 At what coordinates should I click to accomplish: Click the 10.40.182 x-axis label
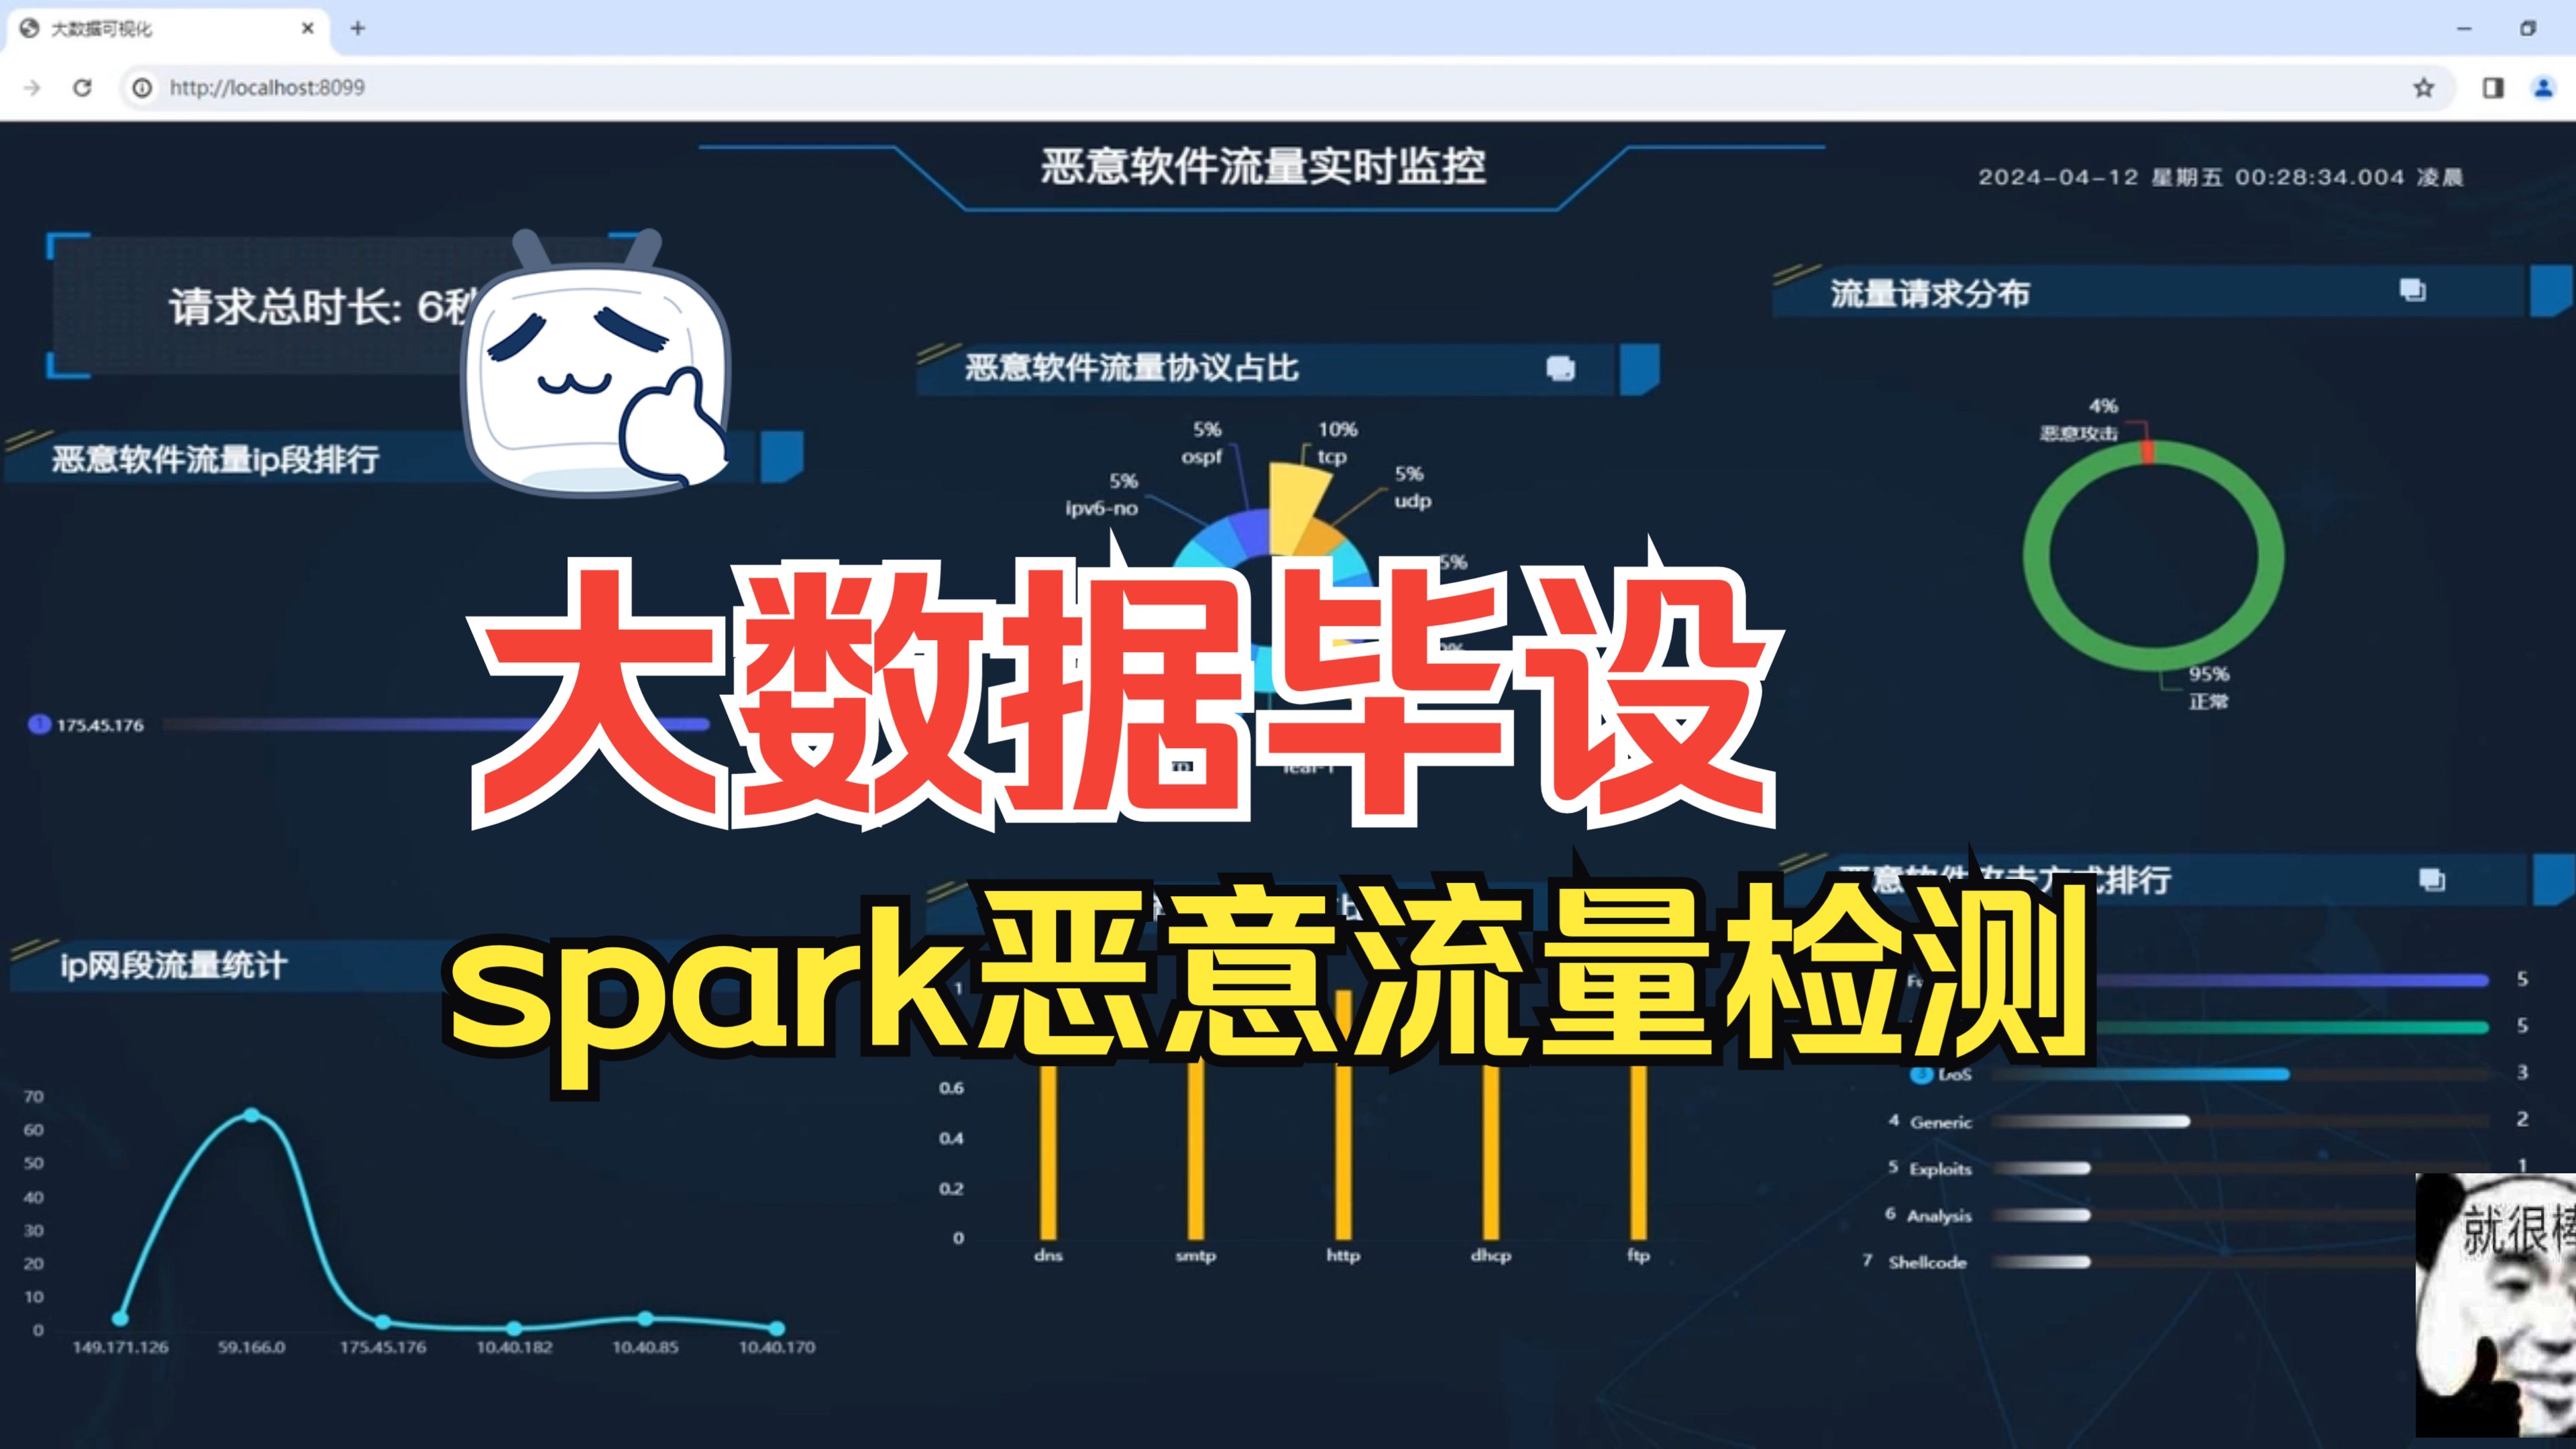pyautogui.click(x=514, y=1347)
